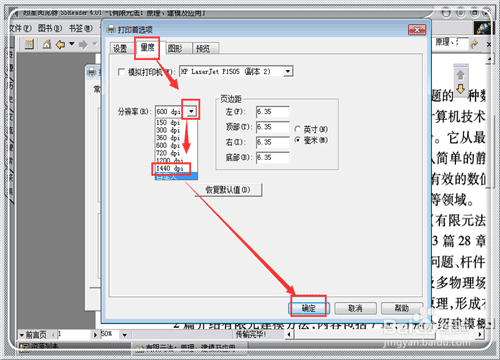The image size is (500, 360).
Task: Click the up arrow page navigation icon
Action: tap(460, 75)
